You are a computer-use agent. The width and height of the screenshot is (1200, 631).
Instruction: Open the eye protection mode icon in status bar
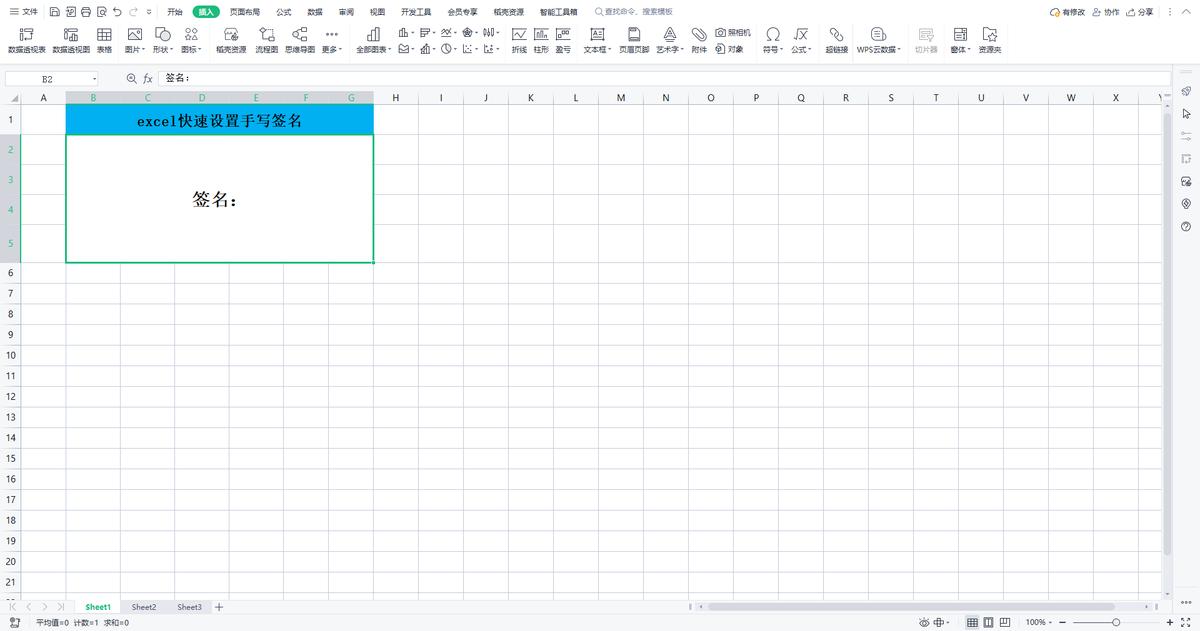[x=925, y=622]
